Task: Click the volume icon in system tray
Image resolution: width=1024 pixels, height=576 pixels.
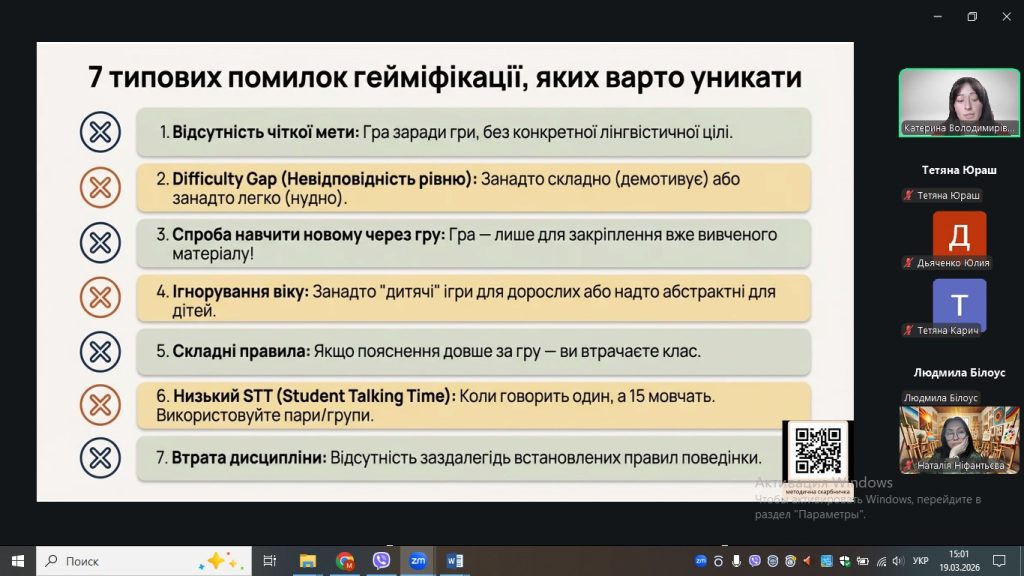Action: click(x=898, y=561)
